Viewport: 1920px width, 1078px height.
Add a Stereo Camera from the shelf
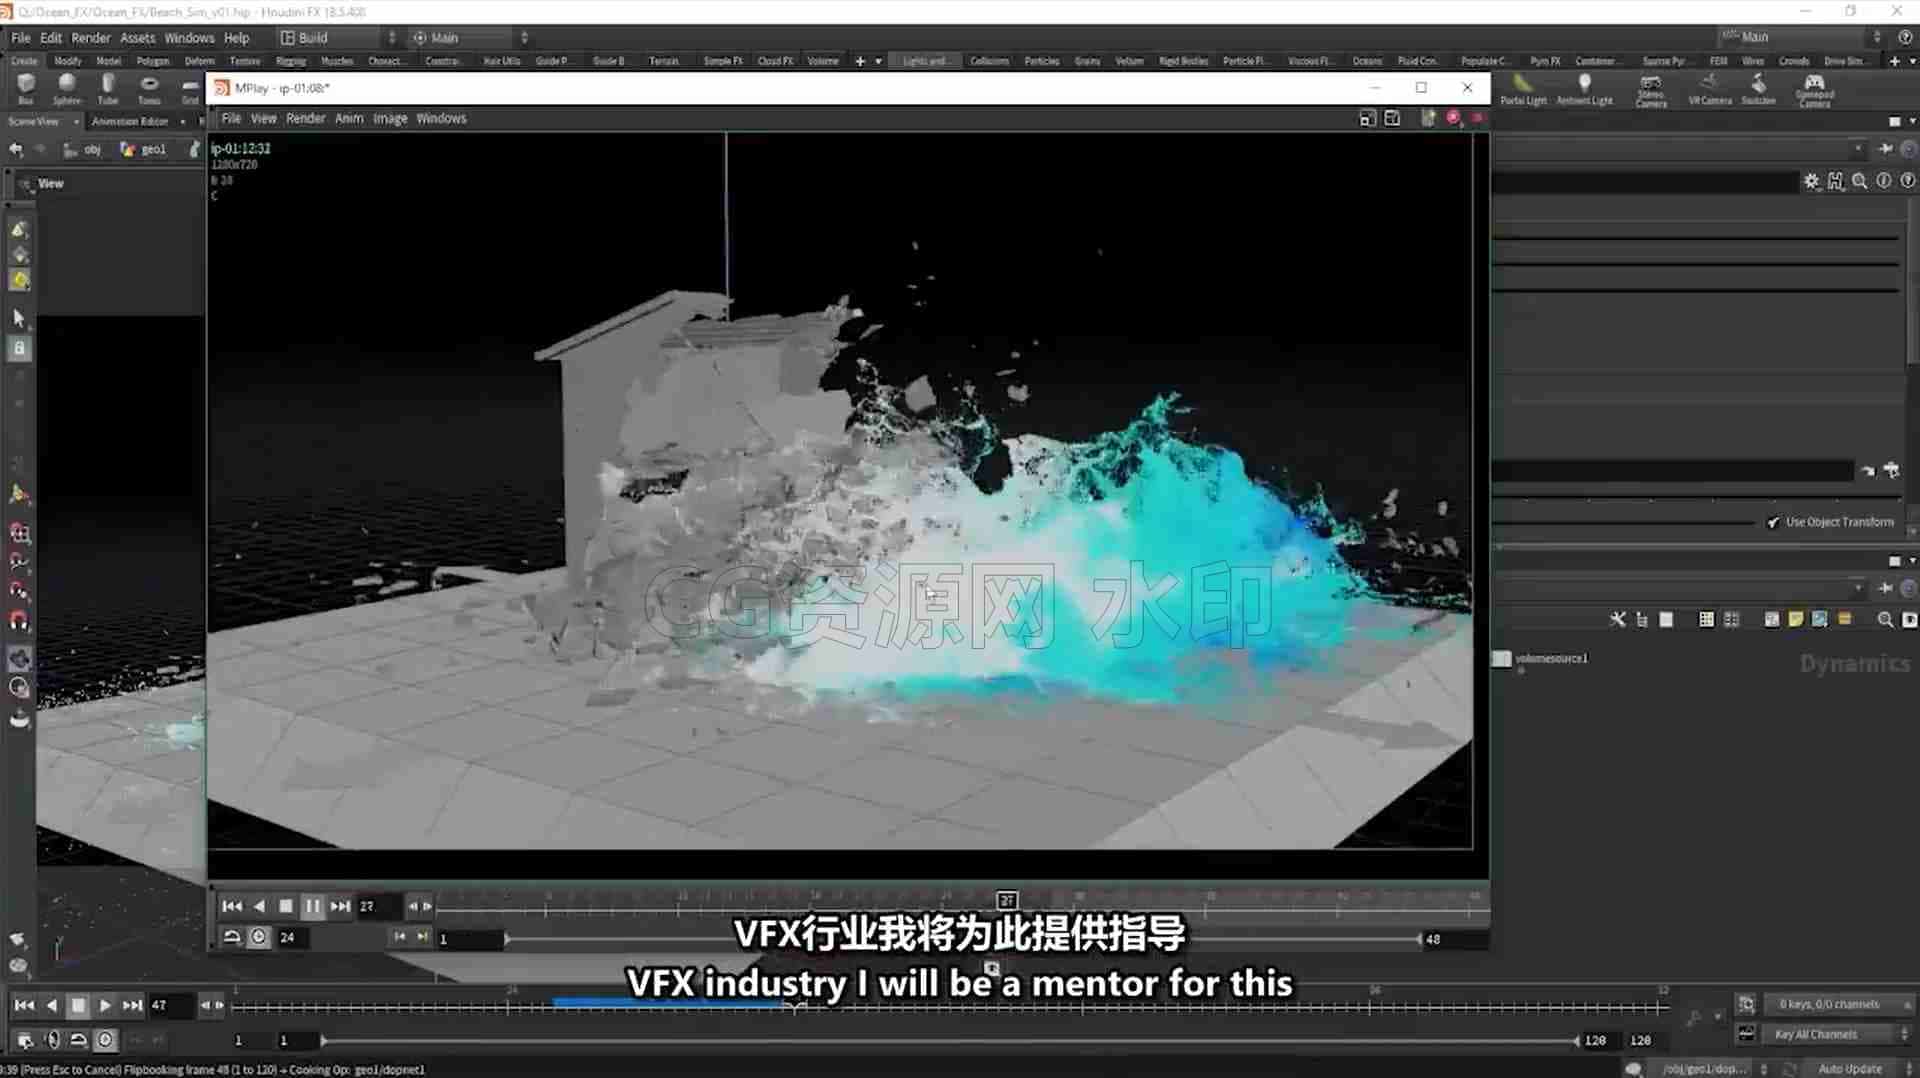click(1651, 90)
